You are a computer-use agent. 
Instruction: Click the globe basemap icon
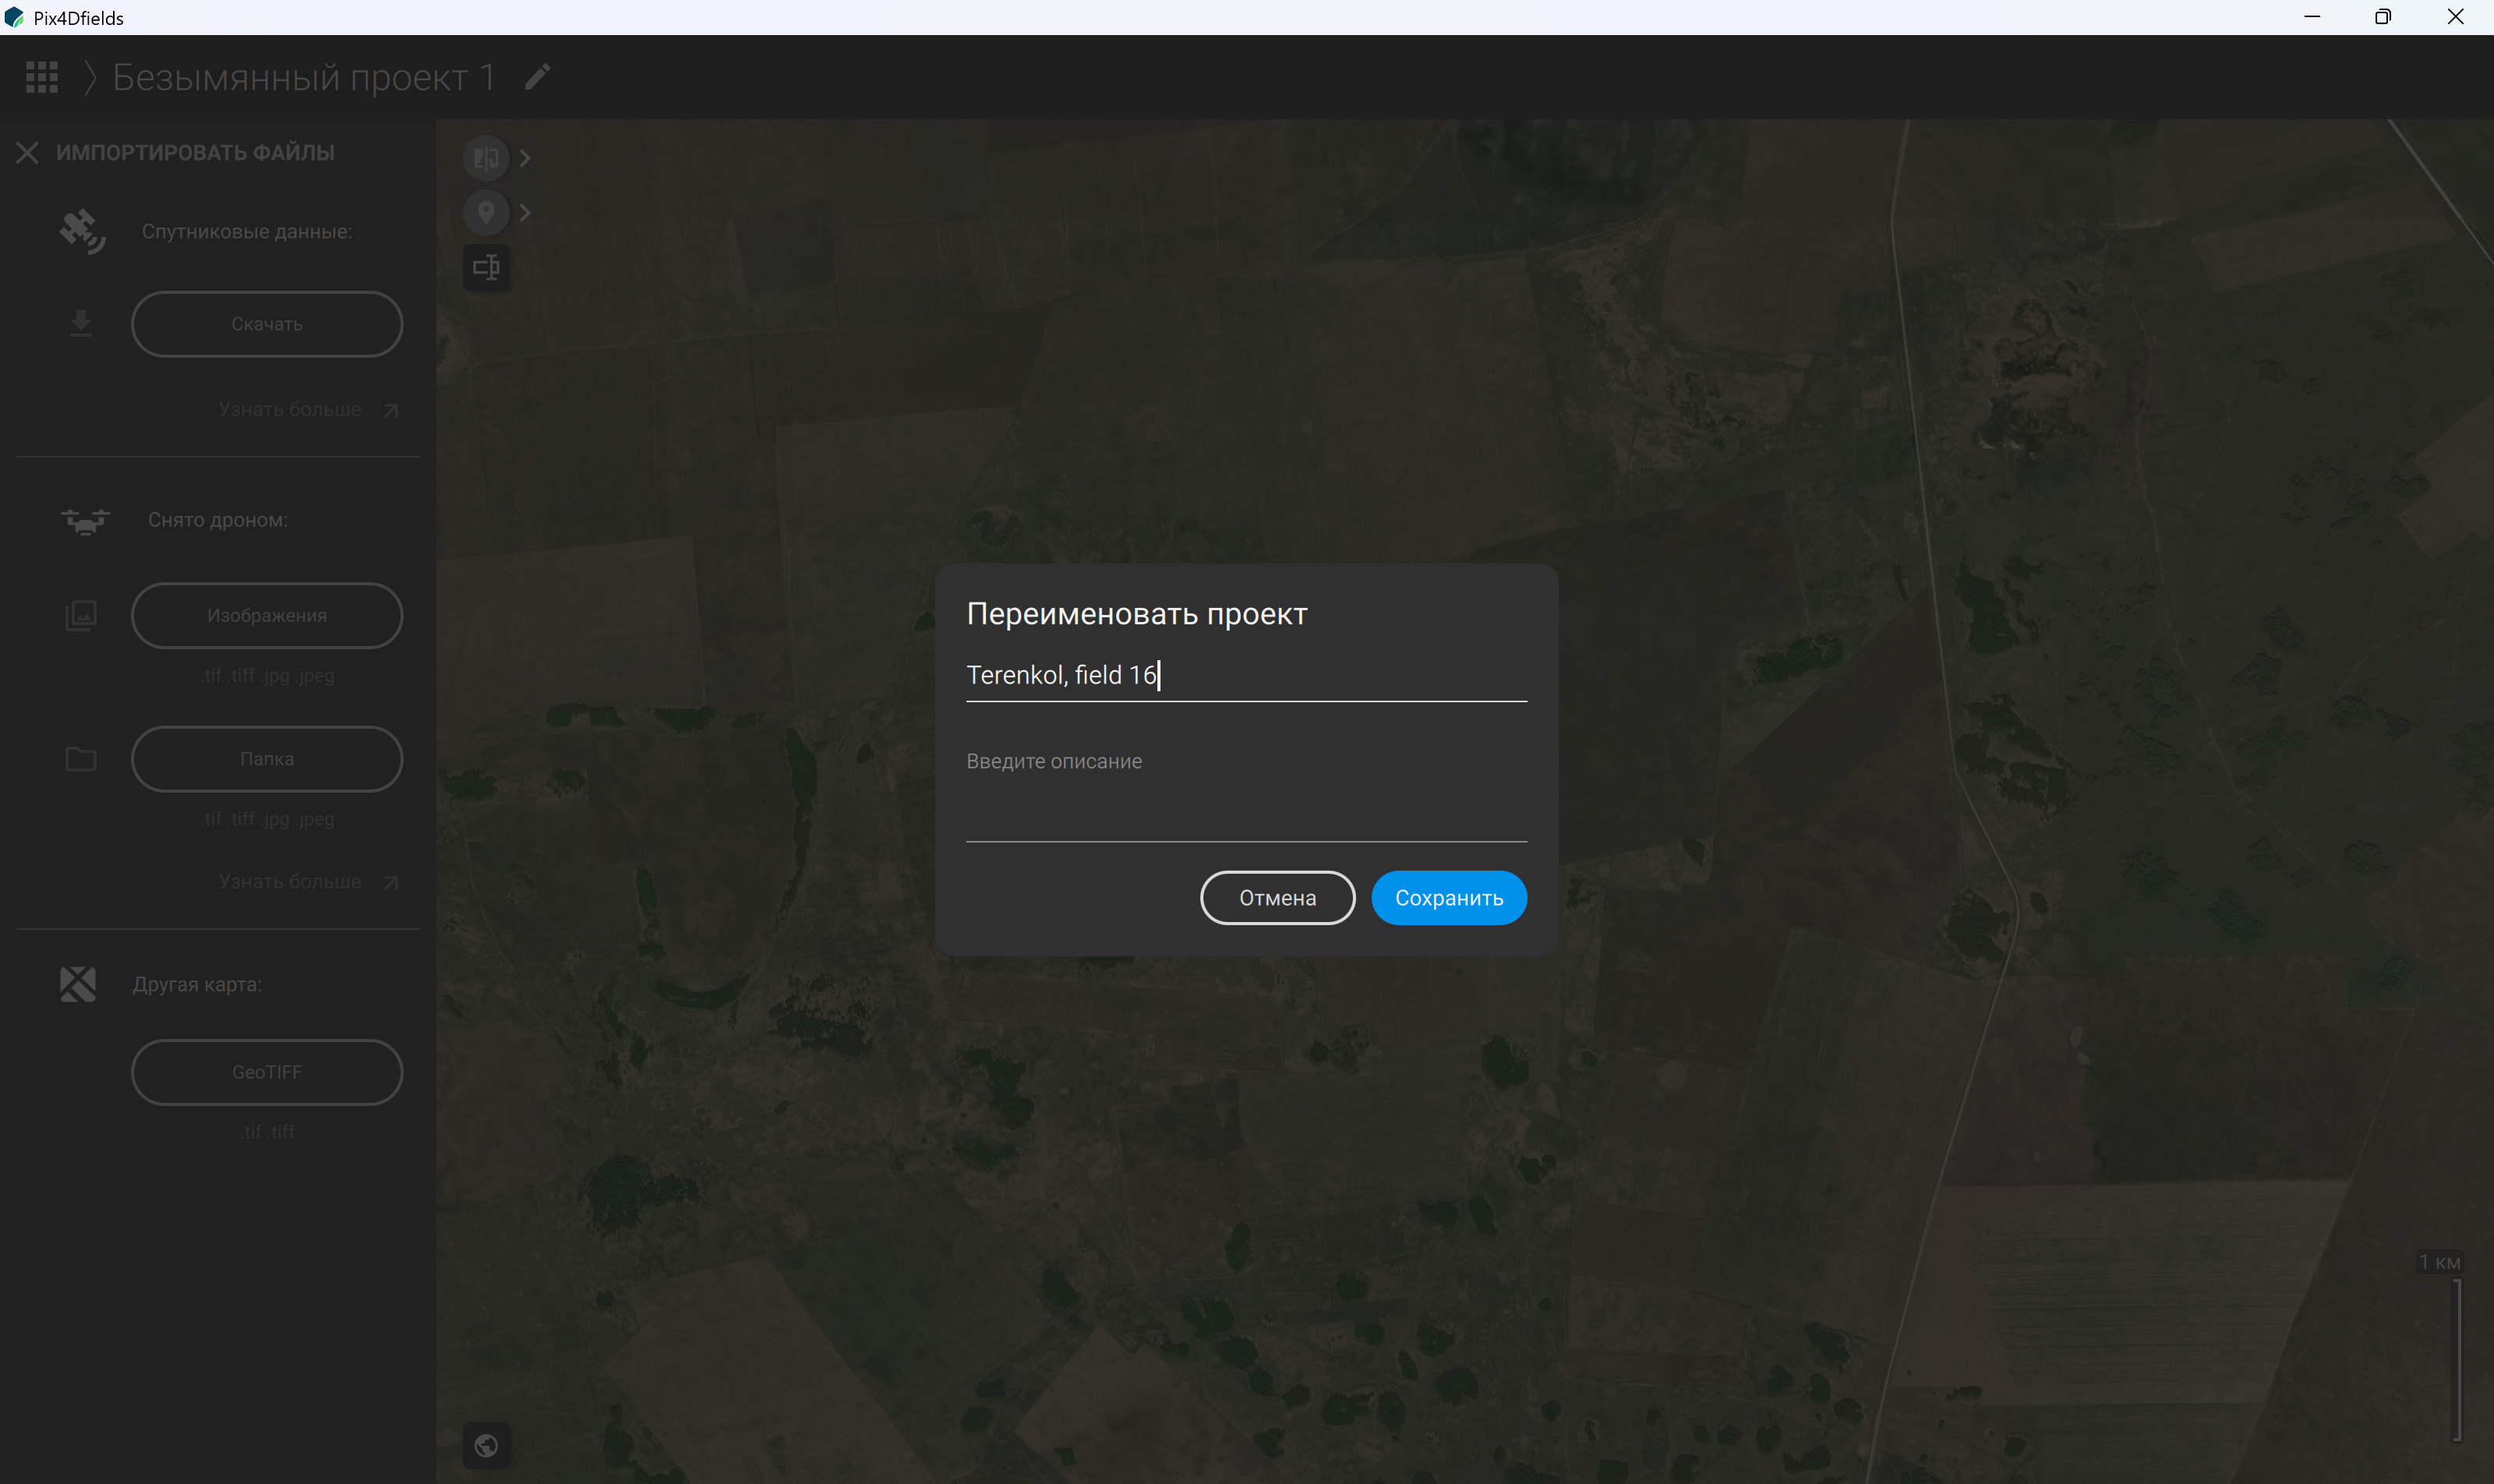point(486,1445)
